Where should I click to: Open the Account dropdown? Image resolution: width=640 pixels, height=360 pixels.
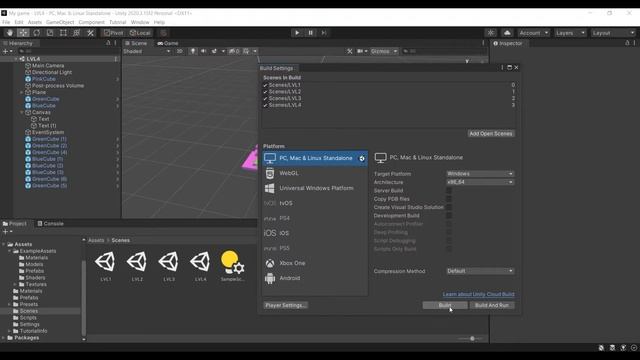533,33
